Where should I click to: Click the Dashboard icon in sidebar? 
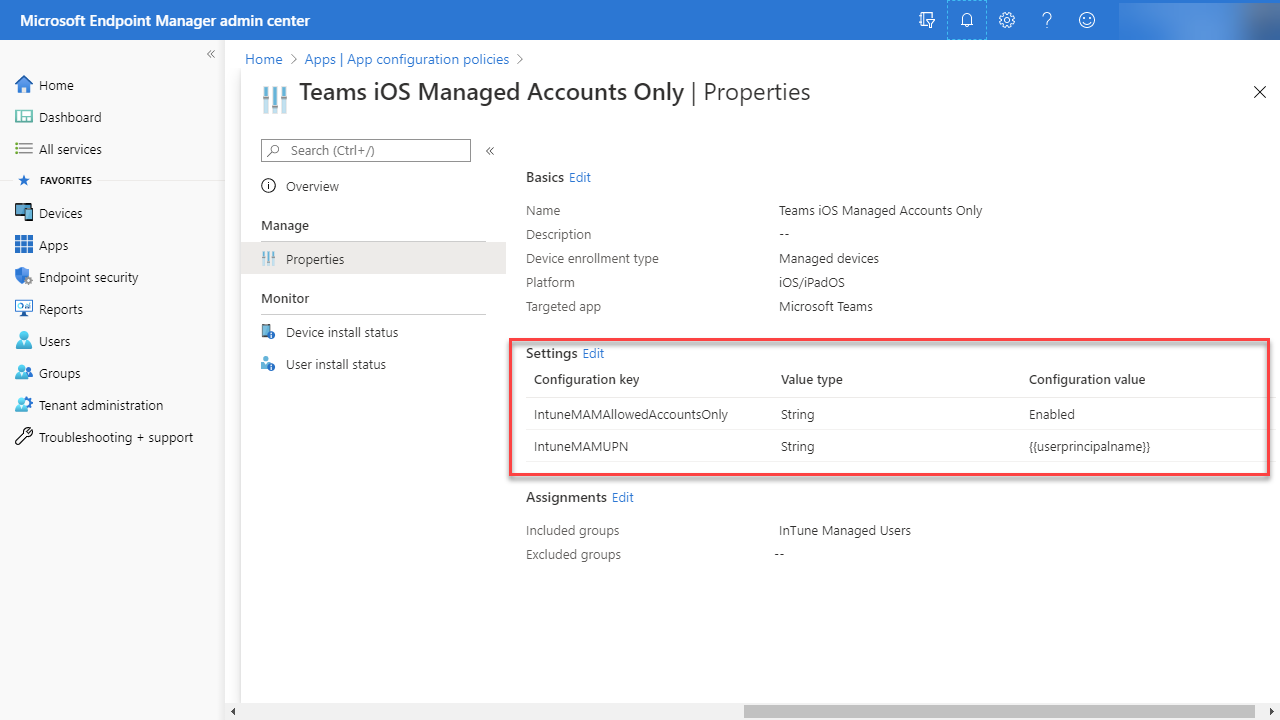tap(24, 117)
